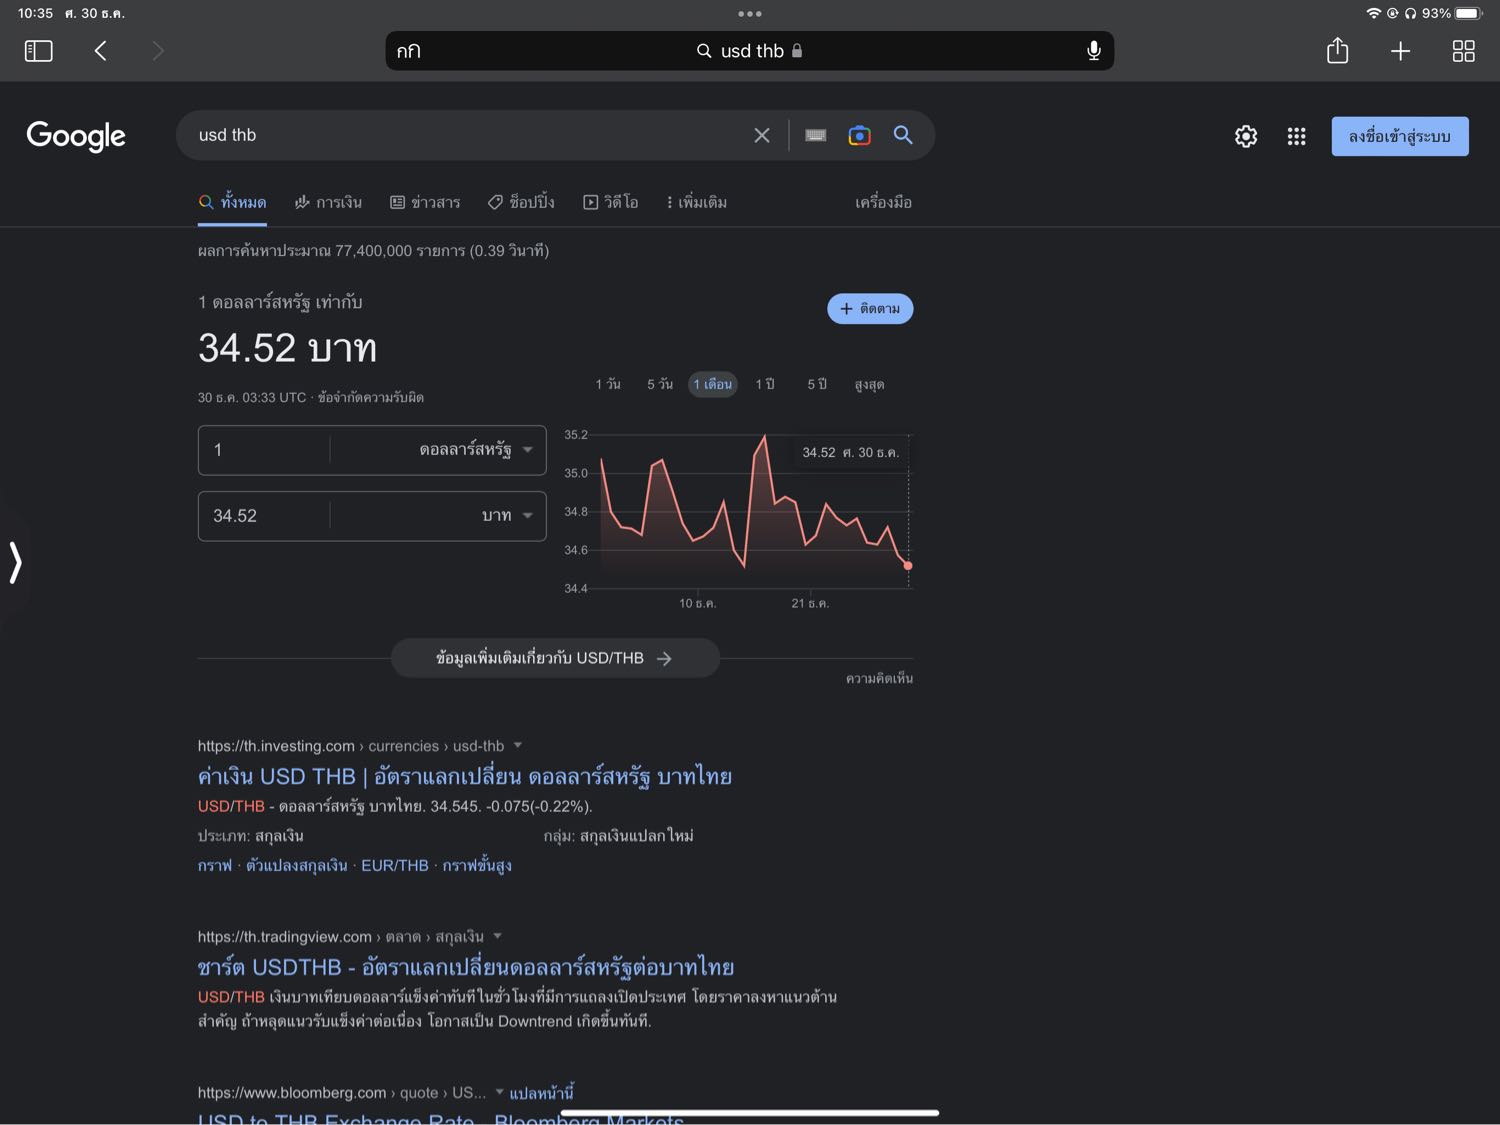Image resolution: width=1500 pixels, height=1125 pixels.
Task: Follow the USD/THB rate with ติดตาม
Action: point(870,309)
